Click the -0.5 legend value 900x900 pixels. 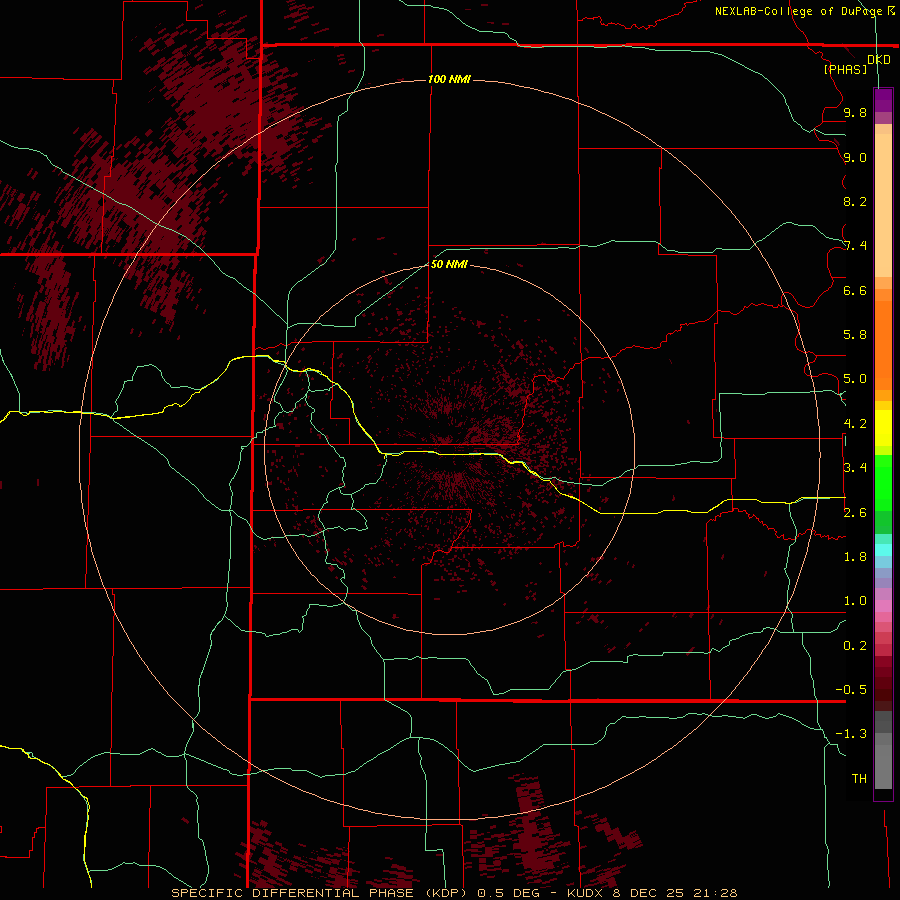click(x=851, y=690)
